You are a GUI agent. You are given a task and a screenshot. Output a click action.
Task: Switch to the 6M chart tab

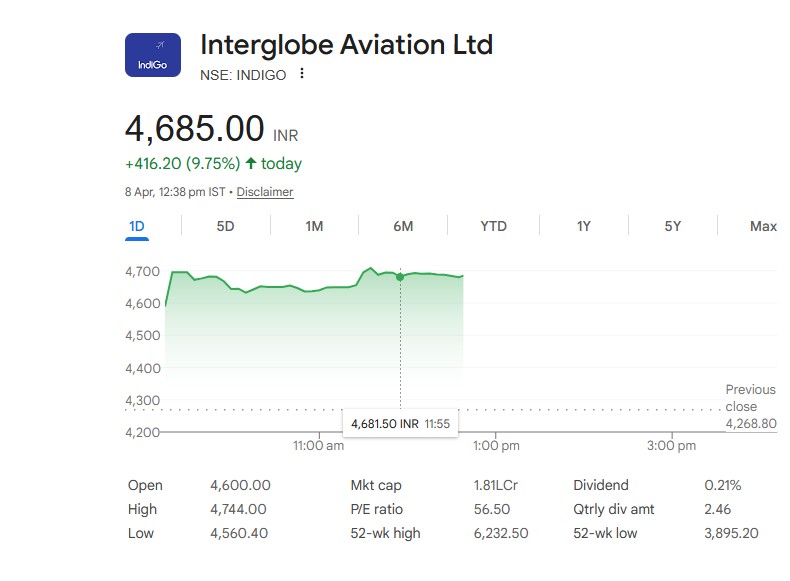(x=403, y=226)
